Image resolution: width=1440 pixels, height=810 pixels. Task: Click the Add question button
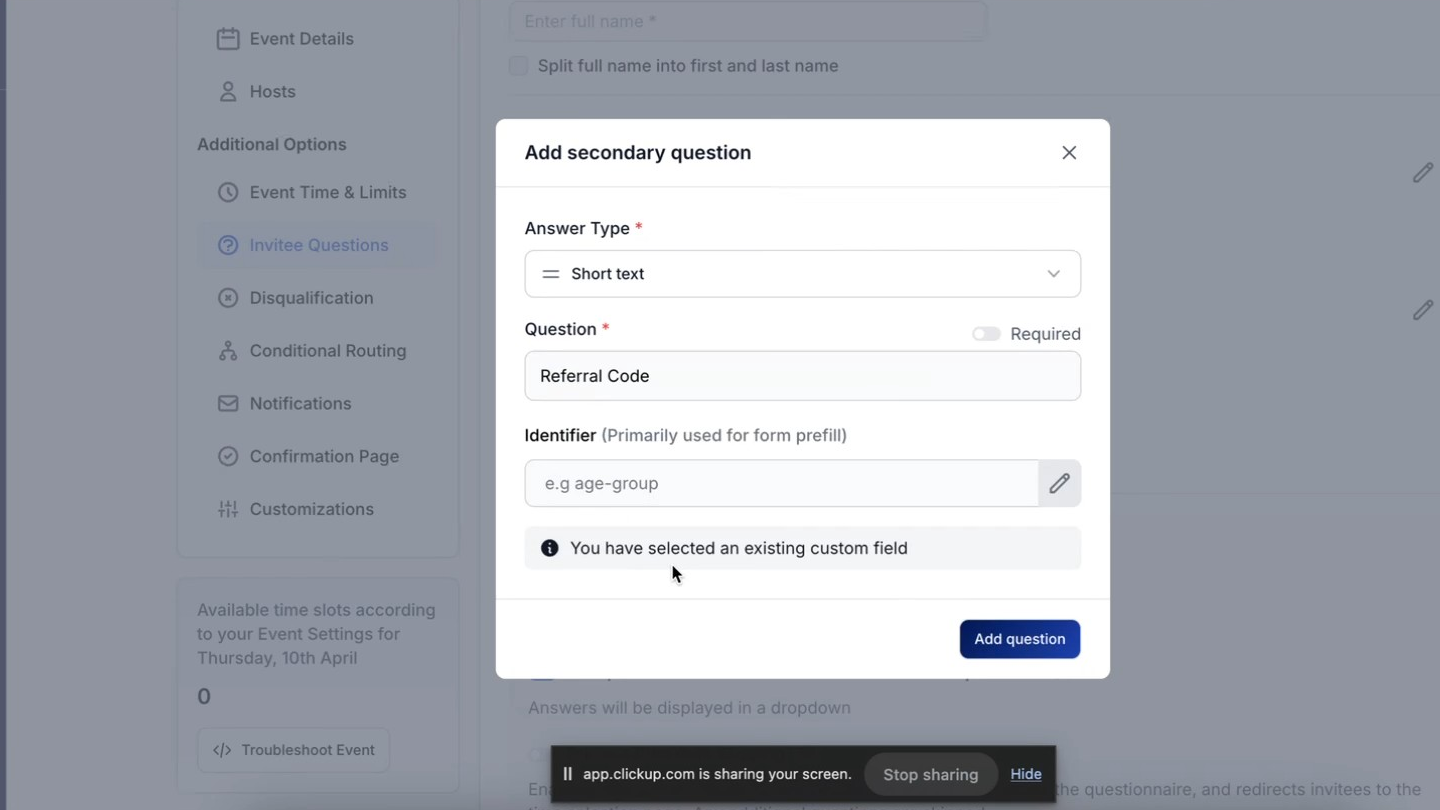pyautogui.click(x=1019, y=639)
